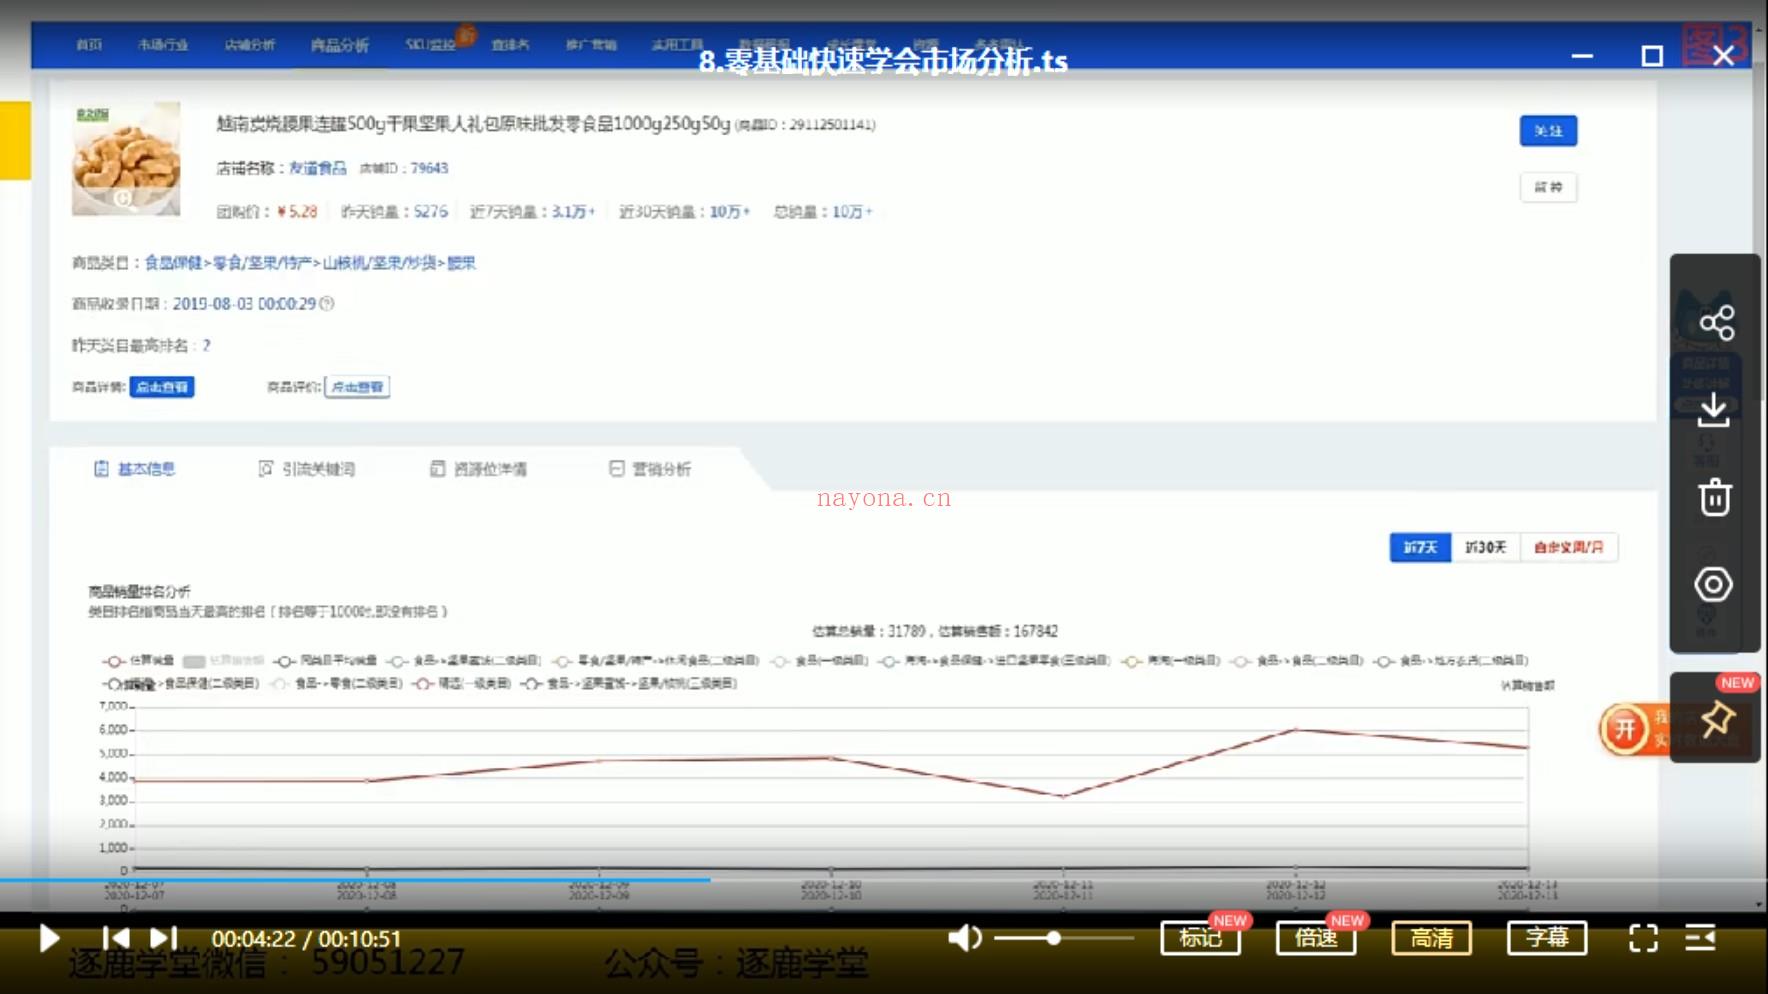Switch to the 资源位详情 tab
Image resolution: width=1768 pixels, height=994 pixels.
click(x=479, y=469)
